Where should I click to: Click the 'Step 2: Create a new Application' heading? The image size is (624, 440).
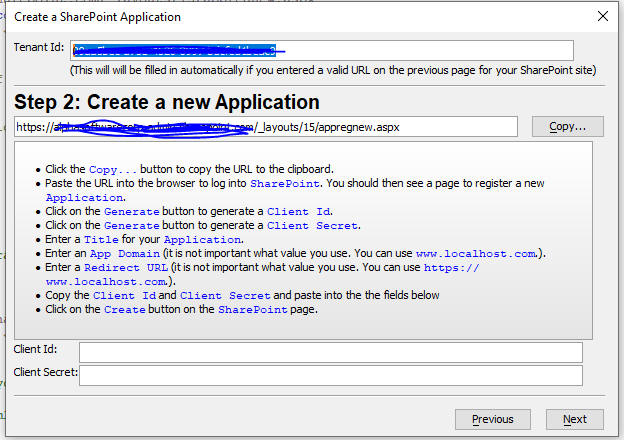[167, 102]
